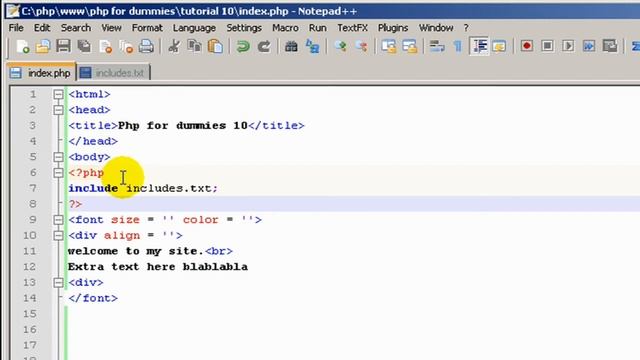Click the title text on line 3

(x=183, y=125)
